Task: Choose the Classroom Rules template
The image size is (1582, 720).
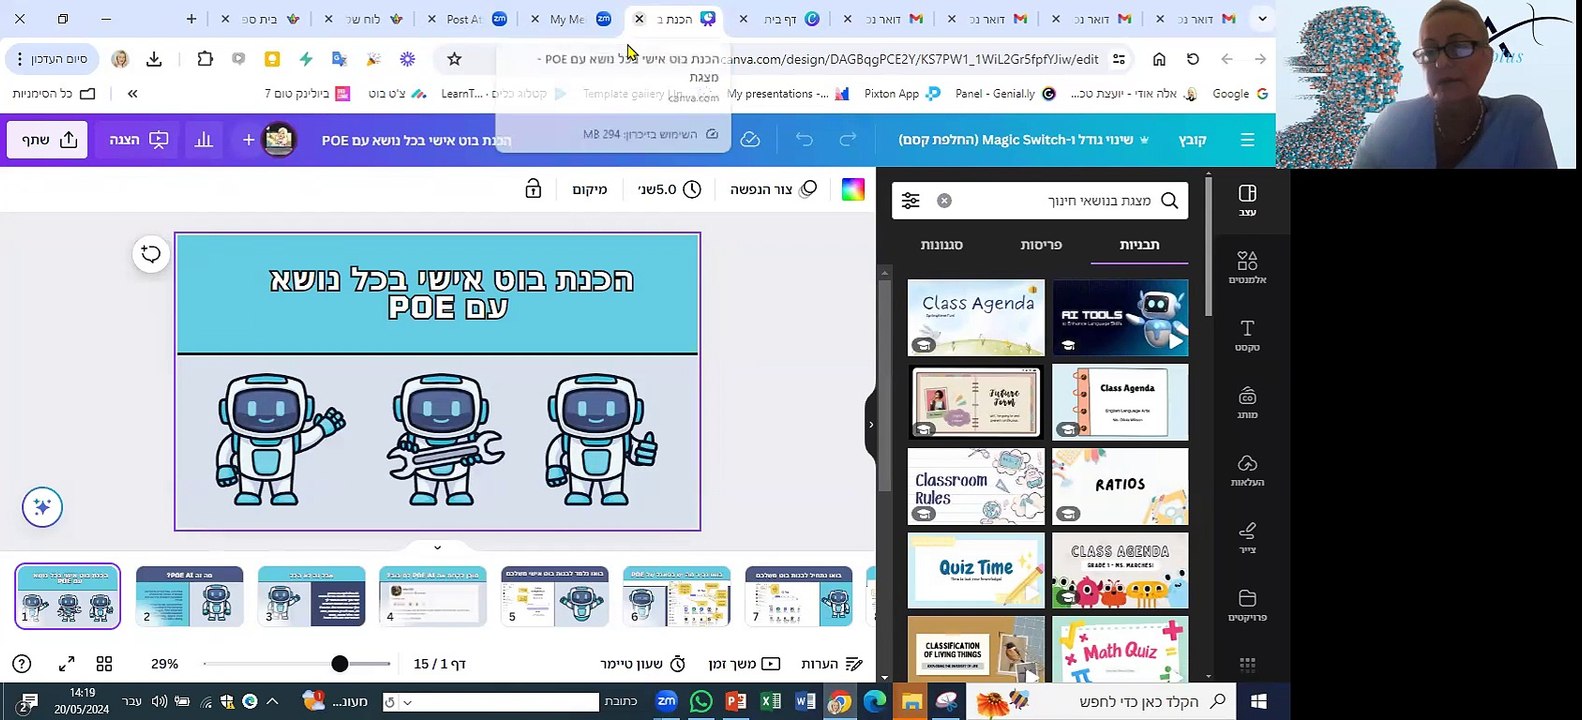Action: pyautogui.click(x=976, y=486)
